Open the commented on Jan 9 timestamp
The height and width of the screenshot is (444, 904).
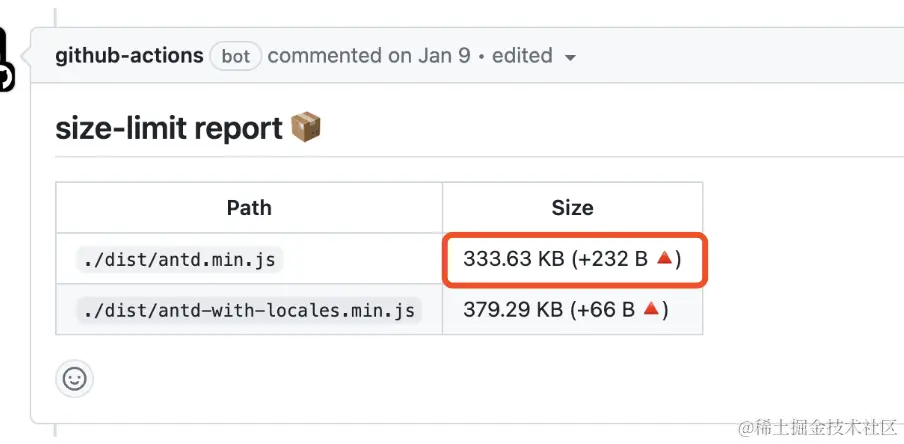(369, 55)
